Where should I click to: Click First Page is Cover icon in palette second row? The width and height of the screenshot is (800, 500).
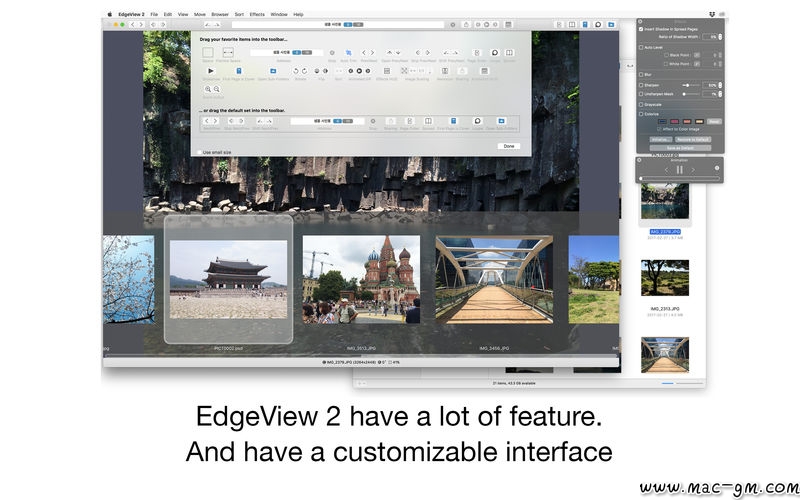pos(239,71)
